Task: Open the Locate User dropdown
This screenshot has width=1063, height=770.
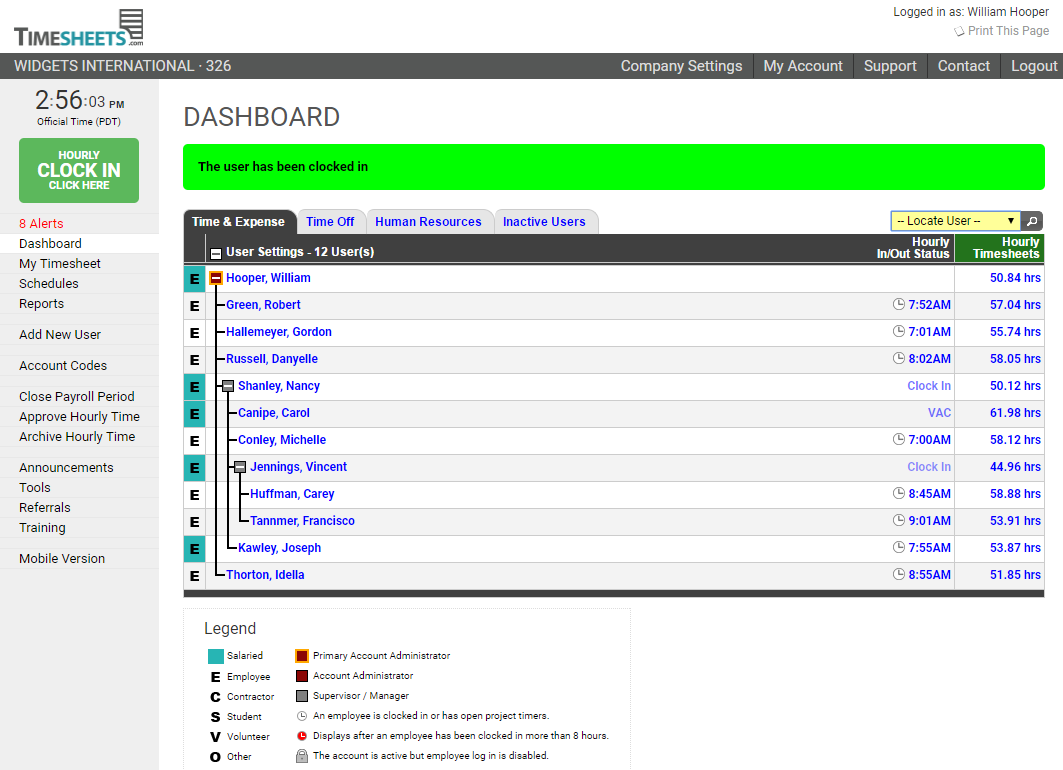Action: (x=955, y=221)
